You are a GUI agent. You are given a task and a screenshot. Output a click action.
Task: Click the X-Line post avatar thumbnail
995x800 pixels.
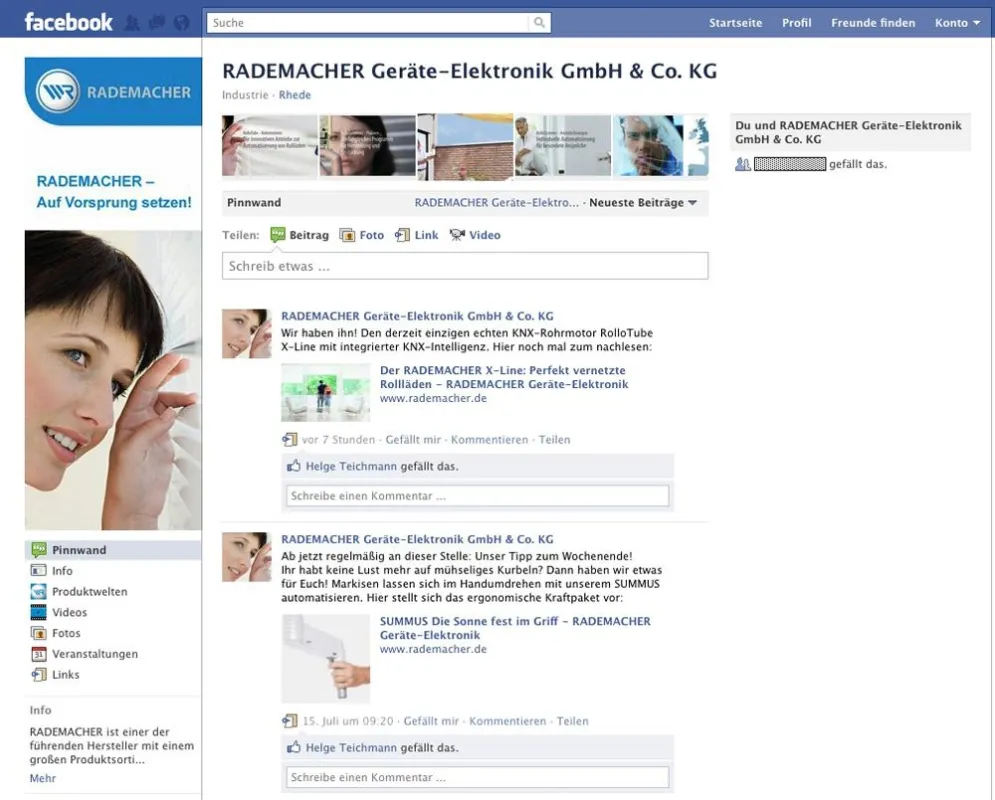[x=247, y=334]
